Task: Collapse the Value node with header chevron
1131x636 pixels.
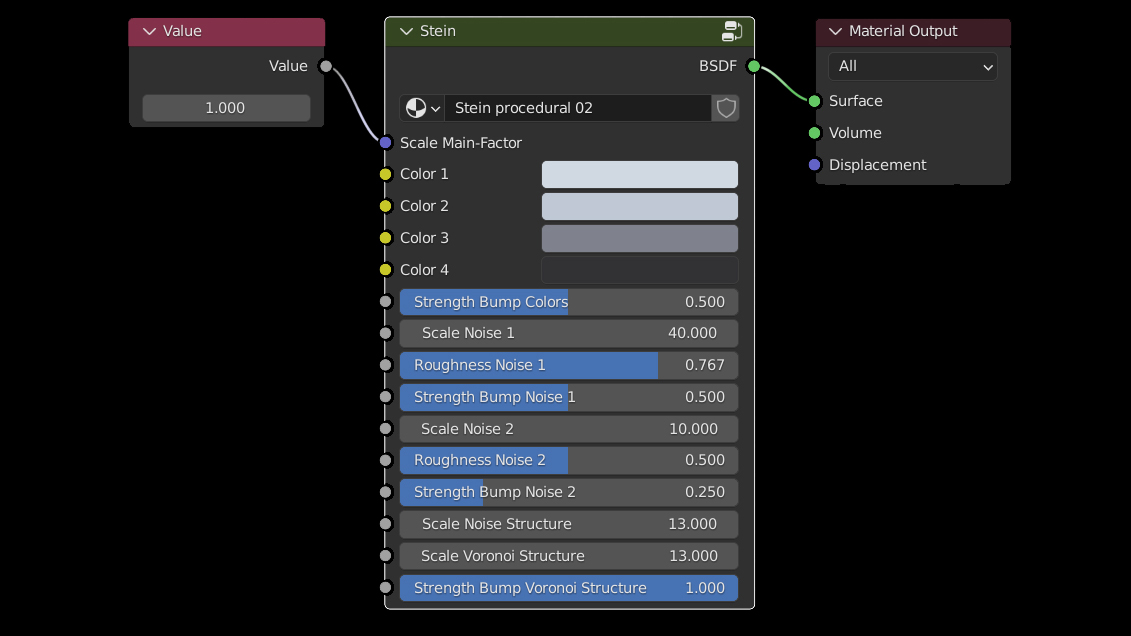Action: tap(150, 31)
